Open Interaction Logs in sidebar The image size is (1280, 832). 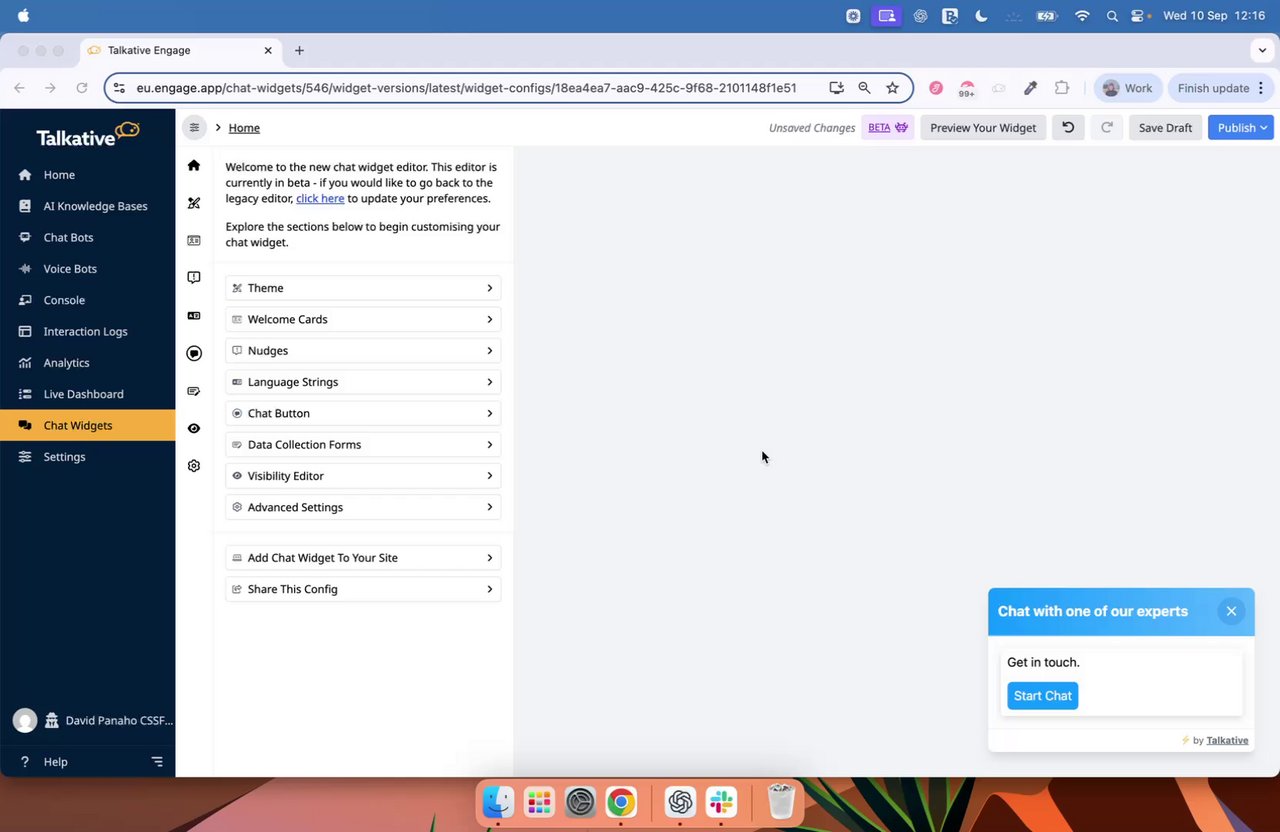[x=87, y=331]
